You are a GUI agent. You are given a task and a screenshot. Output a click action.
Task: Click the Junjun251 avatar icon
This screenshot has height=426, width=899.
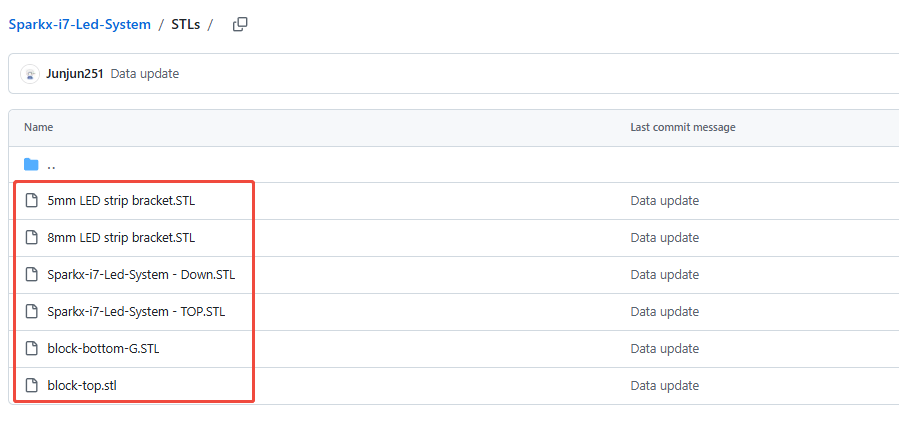tap(30, 74)
